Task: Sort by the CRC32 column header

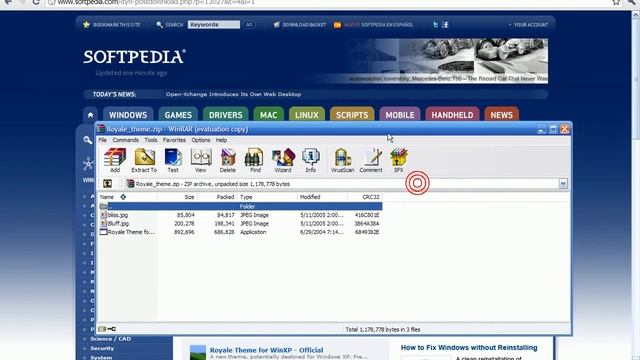Action: (x=365, y=197)
